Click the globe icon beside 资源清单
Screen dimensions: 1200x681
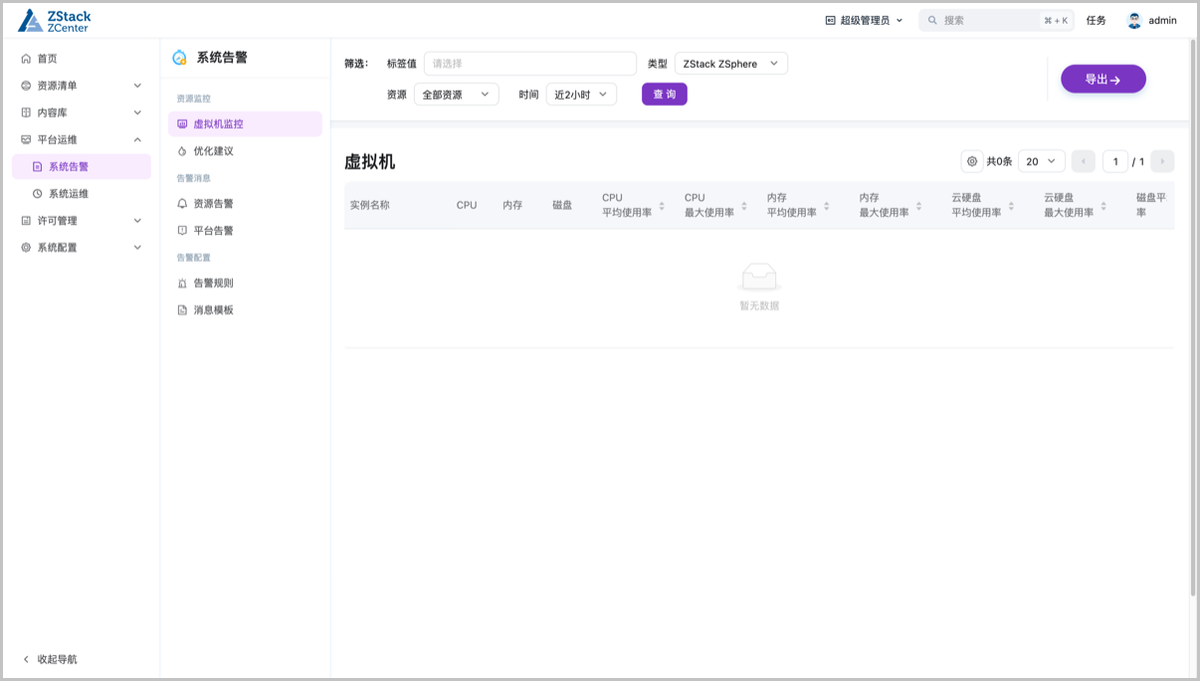point(26,86)
